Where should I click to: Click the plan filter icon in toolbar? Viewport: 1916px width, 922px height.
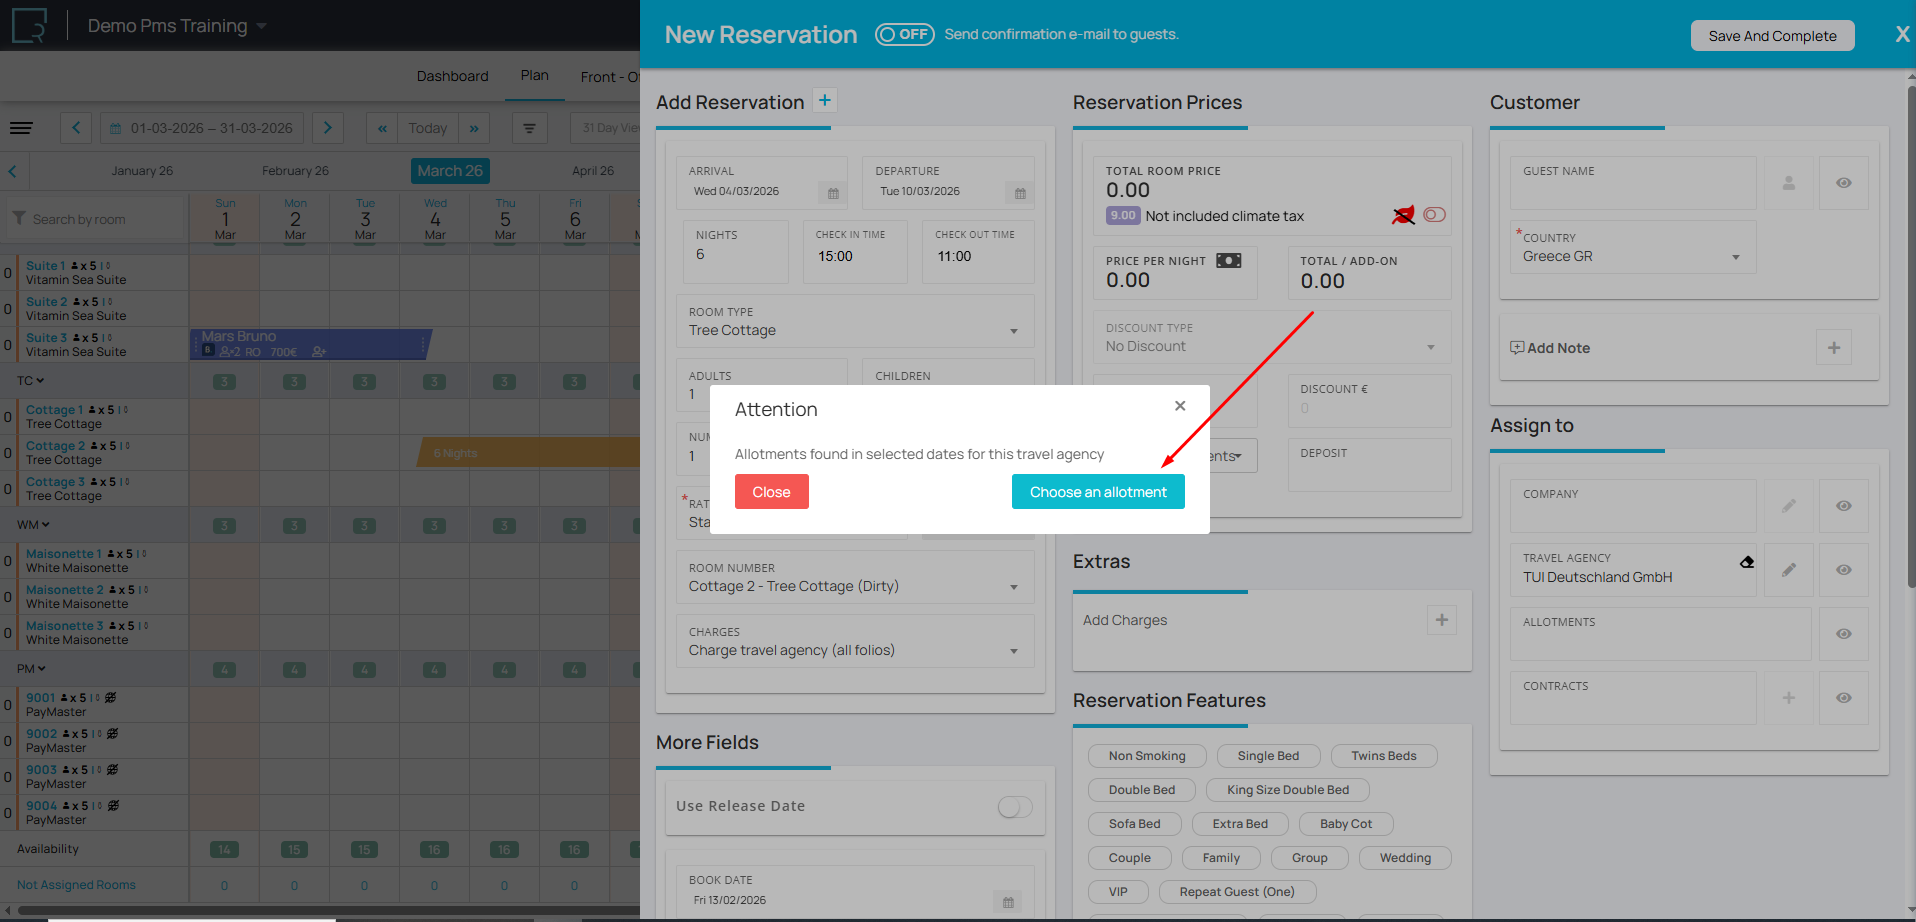[529, 128]
